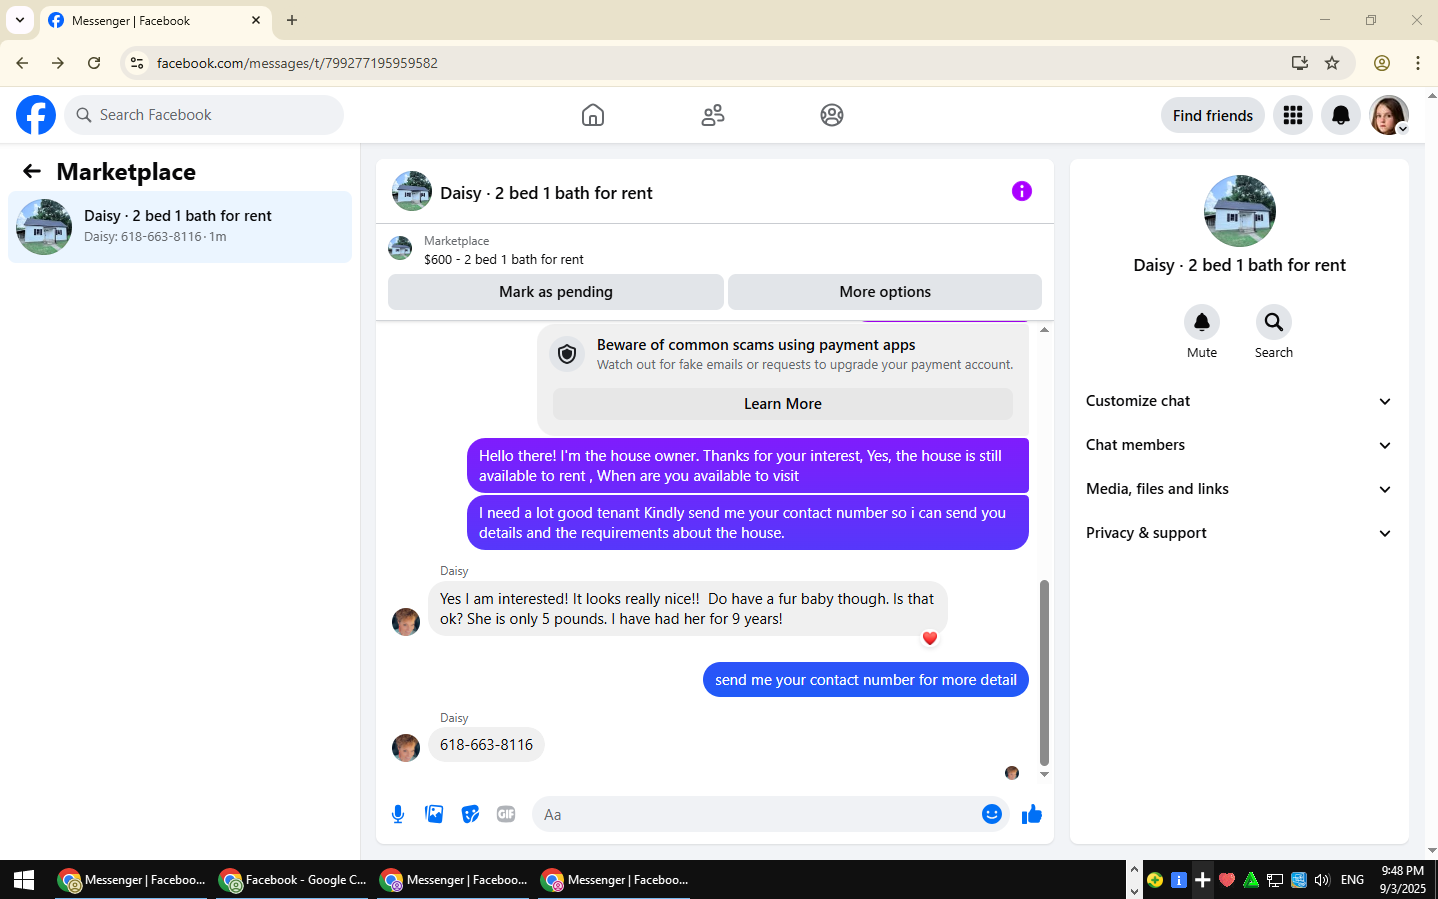
Task: Click Learn More about scams
Action: [783, 404]
